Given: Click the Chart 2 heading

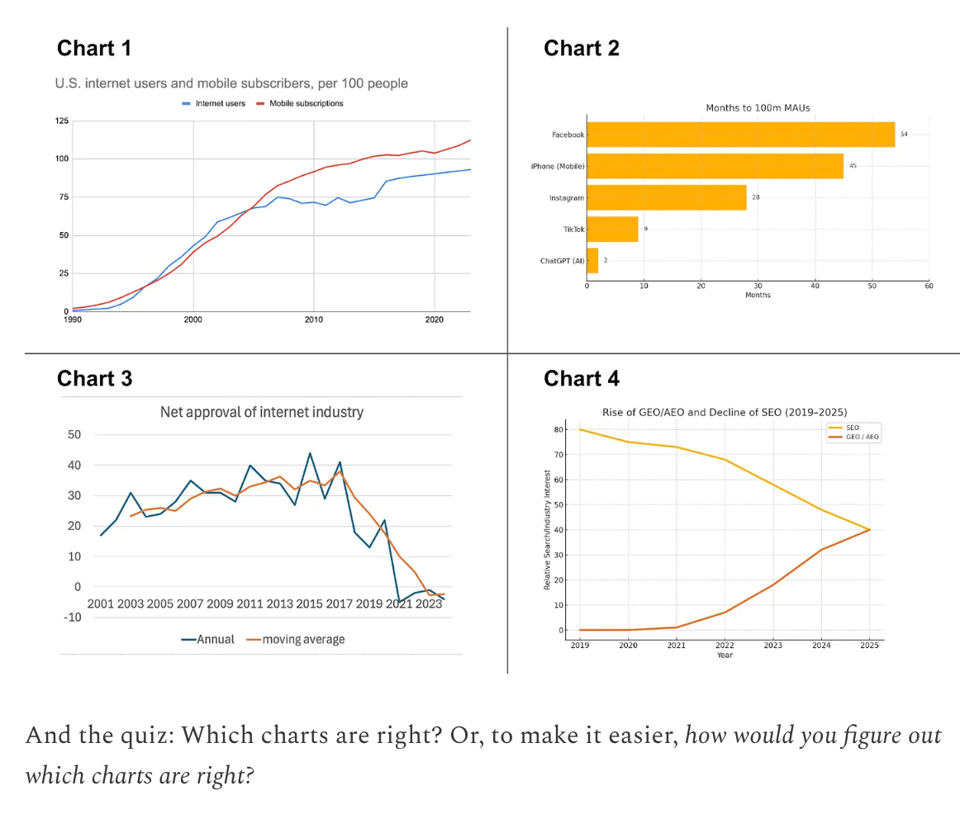Looking at the screenshot, I should pos(581,48).
